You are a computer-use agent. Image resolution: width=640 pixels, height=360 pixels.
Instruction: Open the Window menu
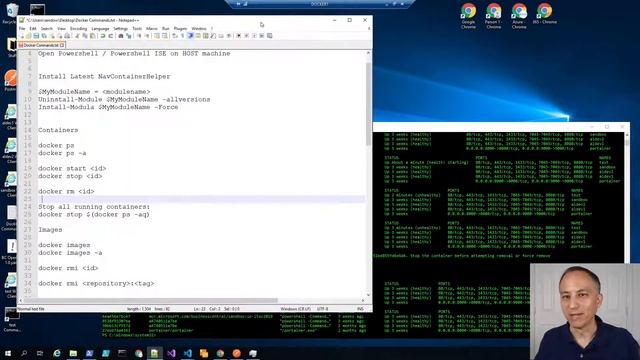pos(199,29)
